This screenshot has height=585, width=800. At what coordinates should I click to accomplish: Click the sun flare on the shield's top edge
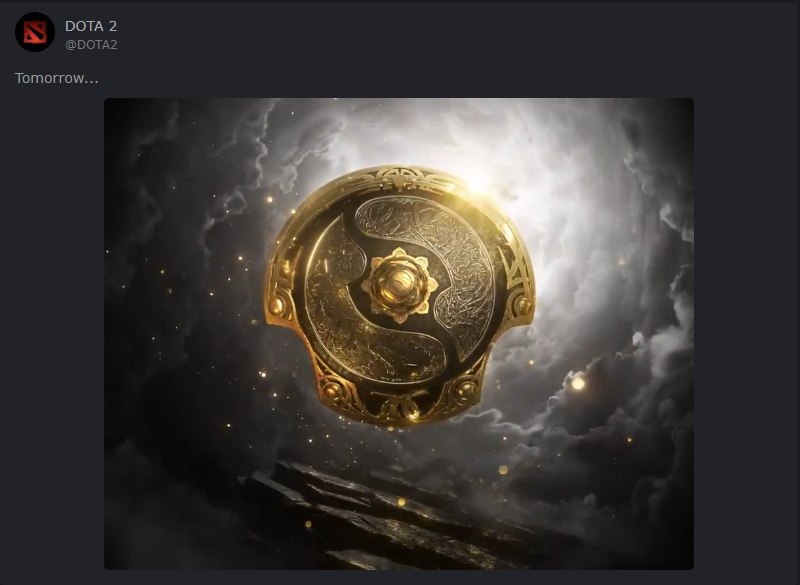point(479,183)
